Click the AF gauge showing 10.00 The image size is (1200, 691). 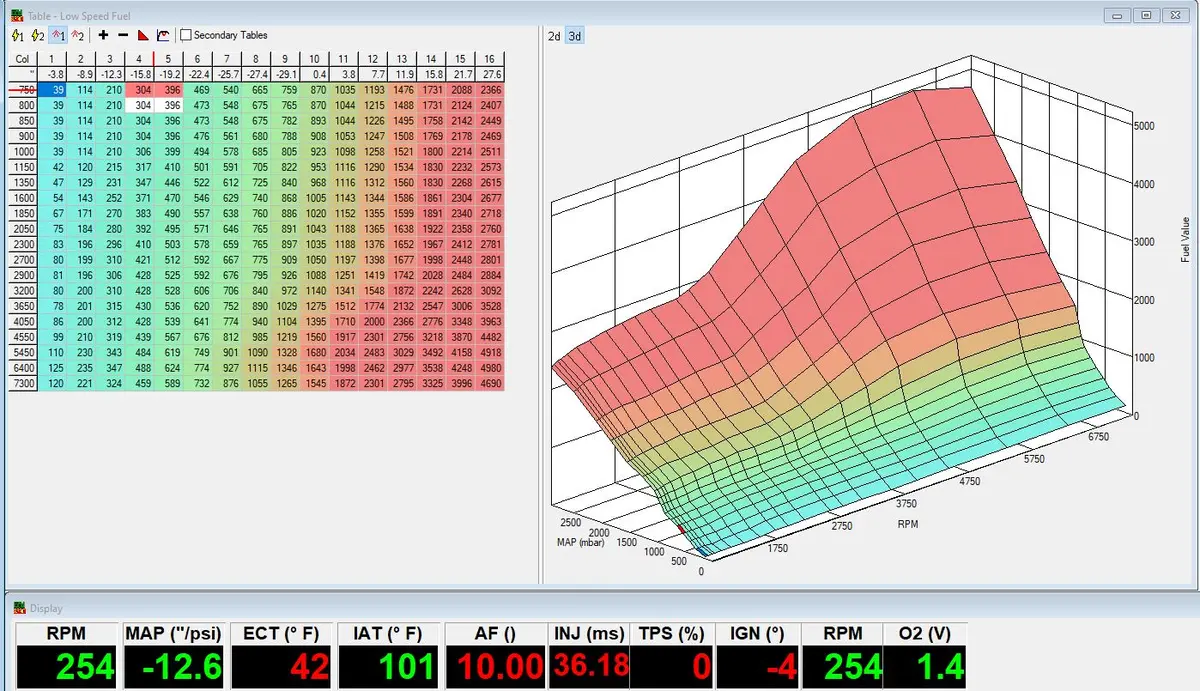[x=496, y=656]
